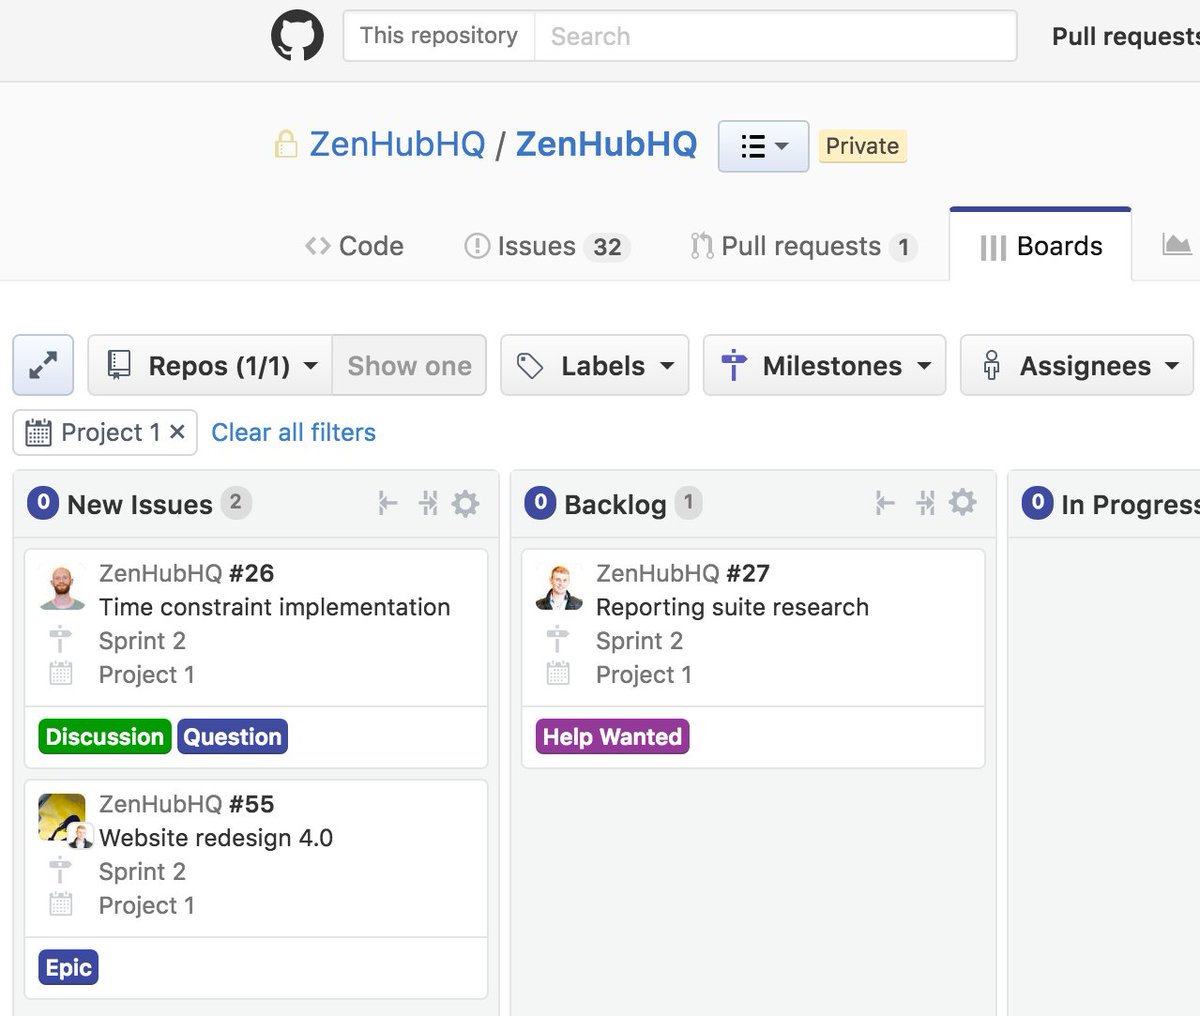Click milestone signpost icon on issue #55
The image size is (1200, 1016).
pos(61,871)
